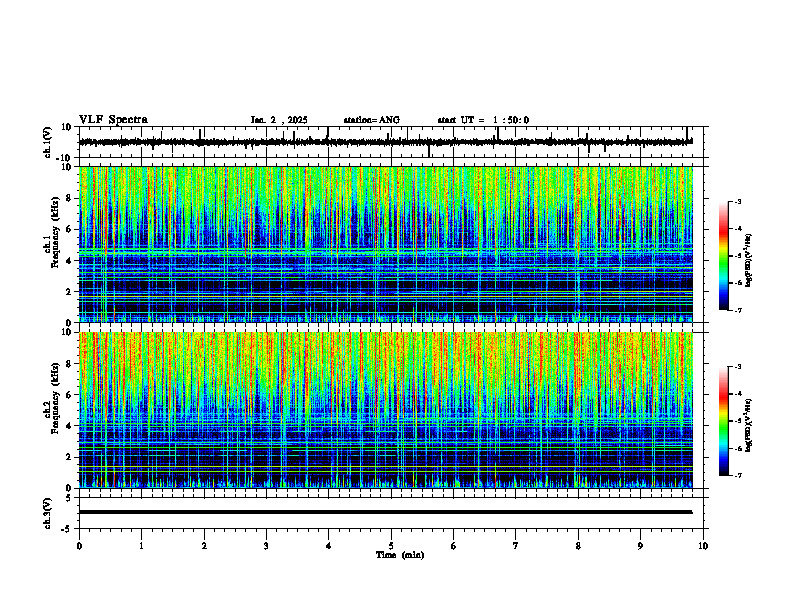Click the "-3" label on ch.1 color bar
The image size is (792, 612).
pos(738,201)
